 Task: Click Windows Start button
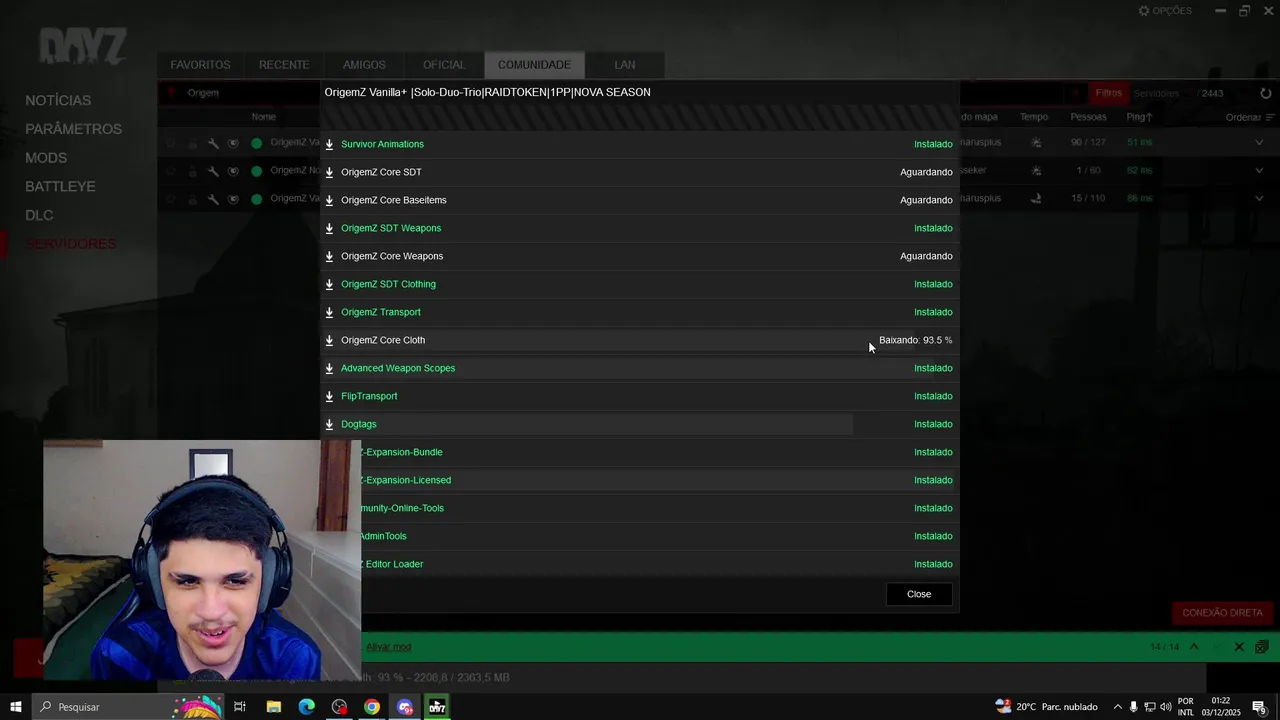click(x=15, y=707)
